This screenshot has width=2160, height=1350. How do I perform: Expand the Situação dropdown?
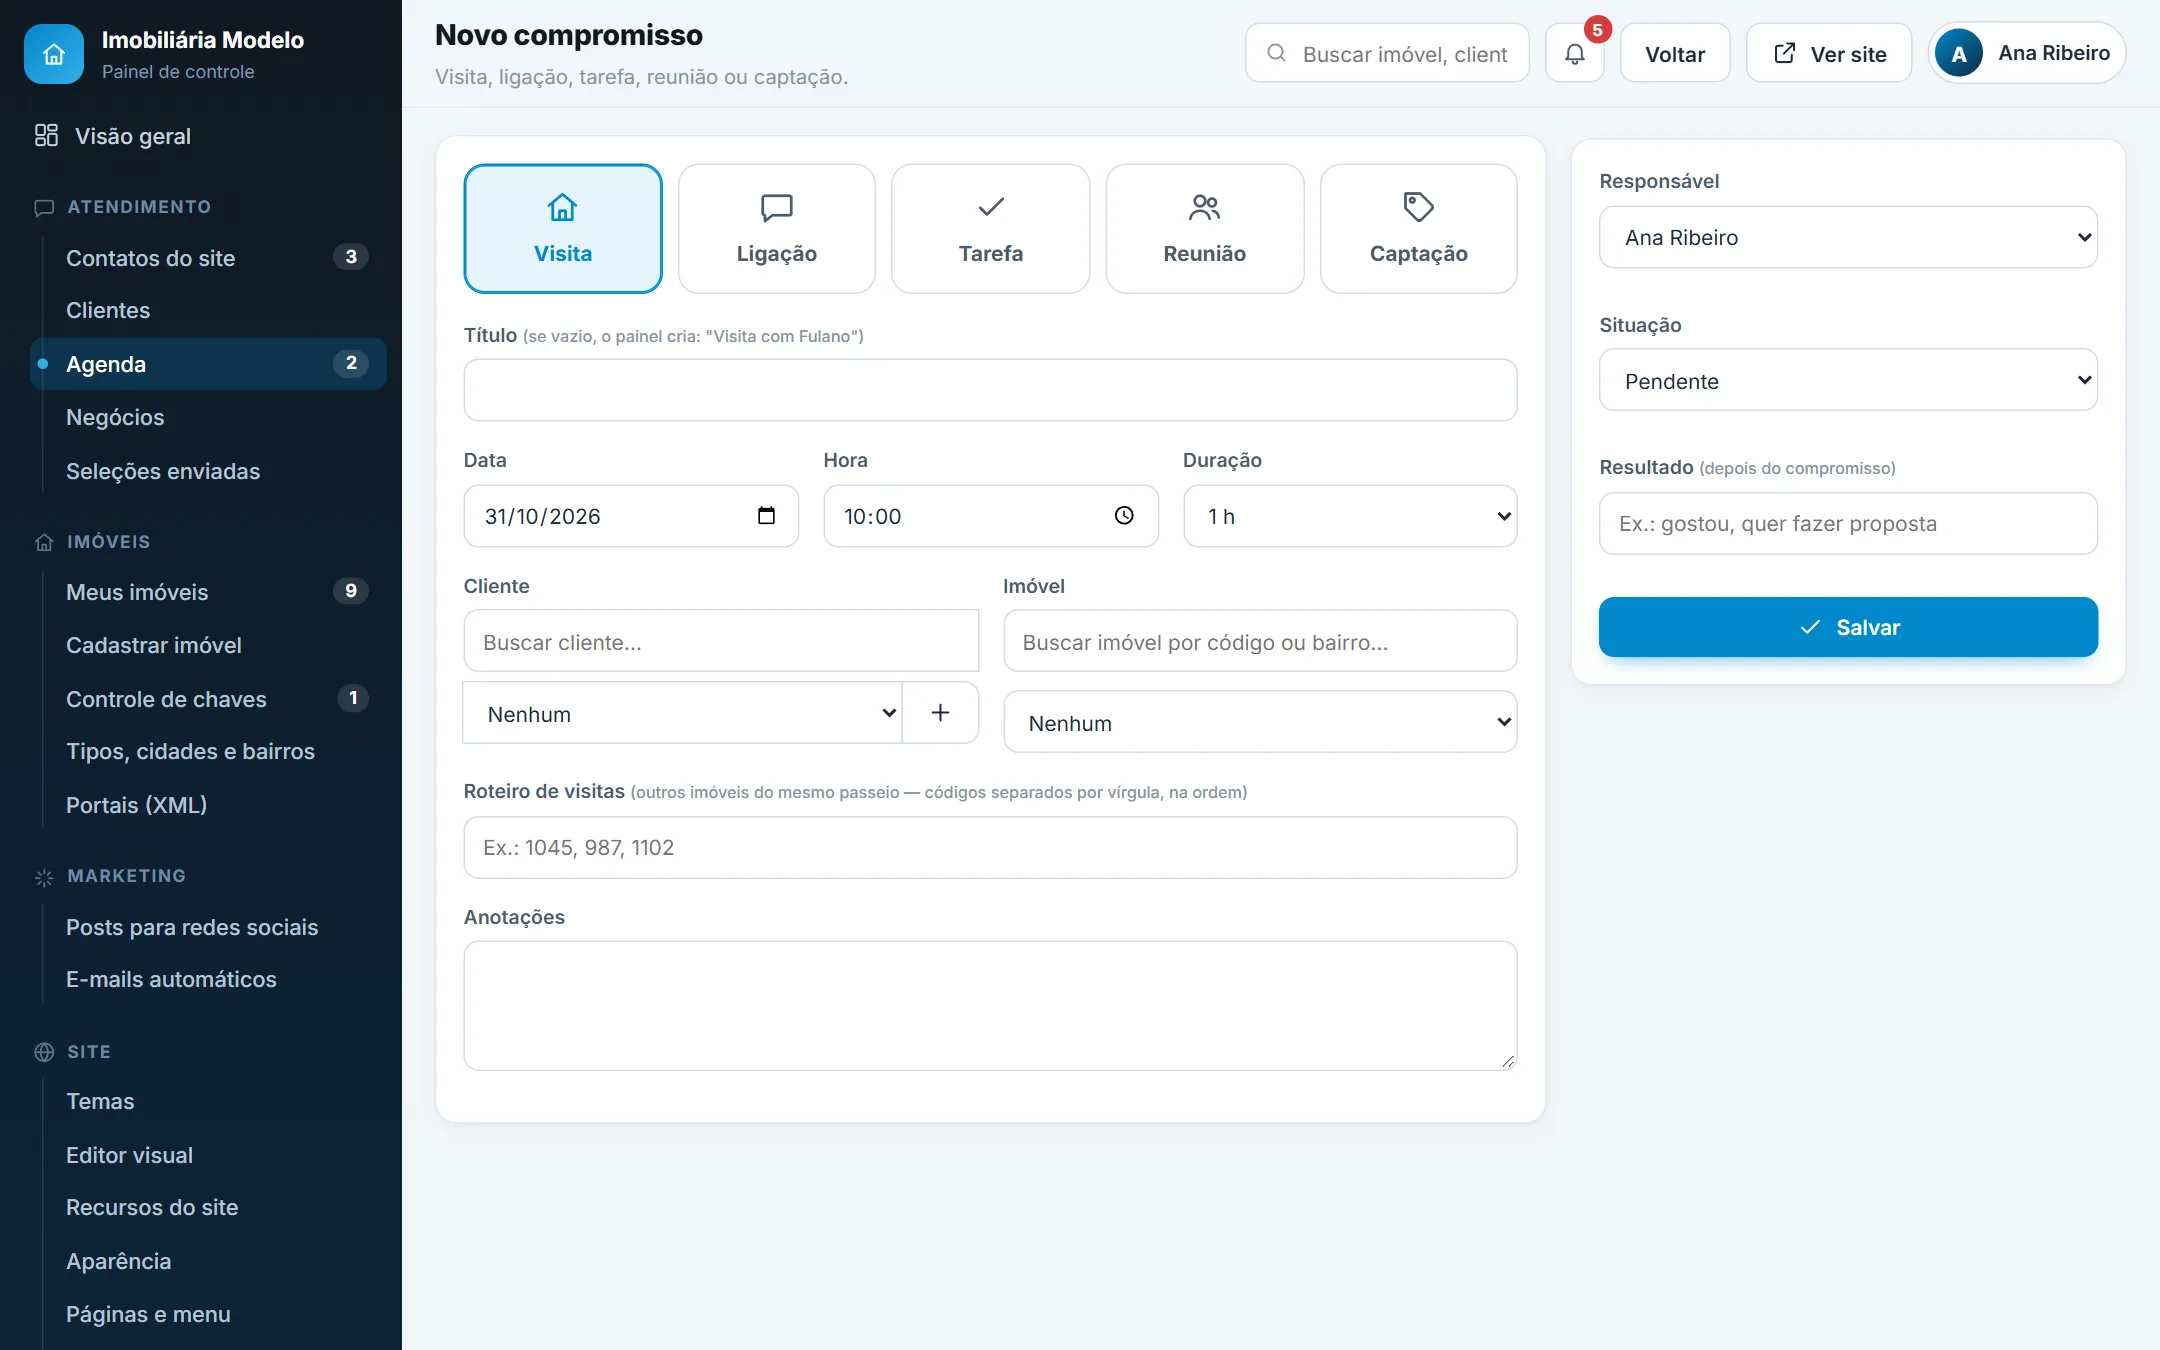pos(1848,380)
